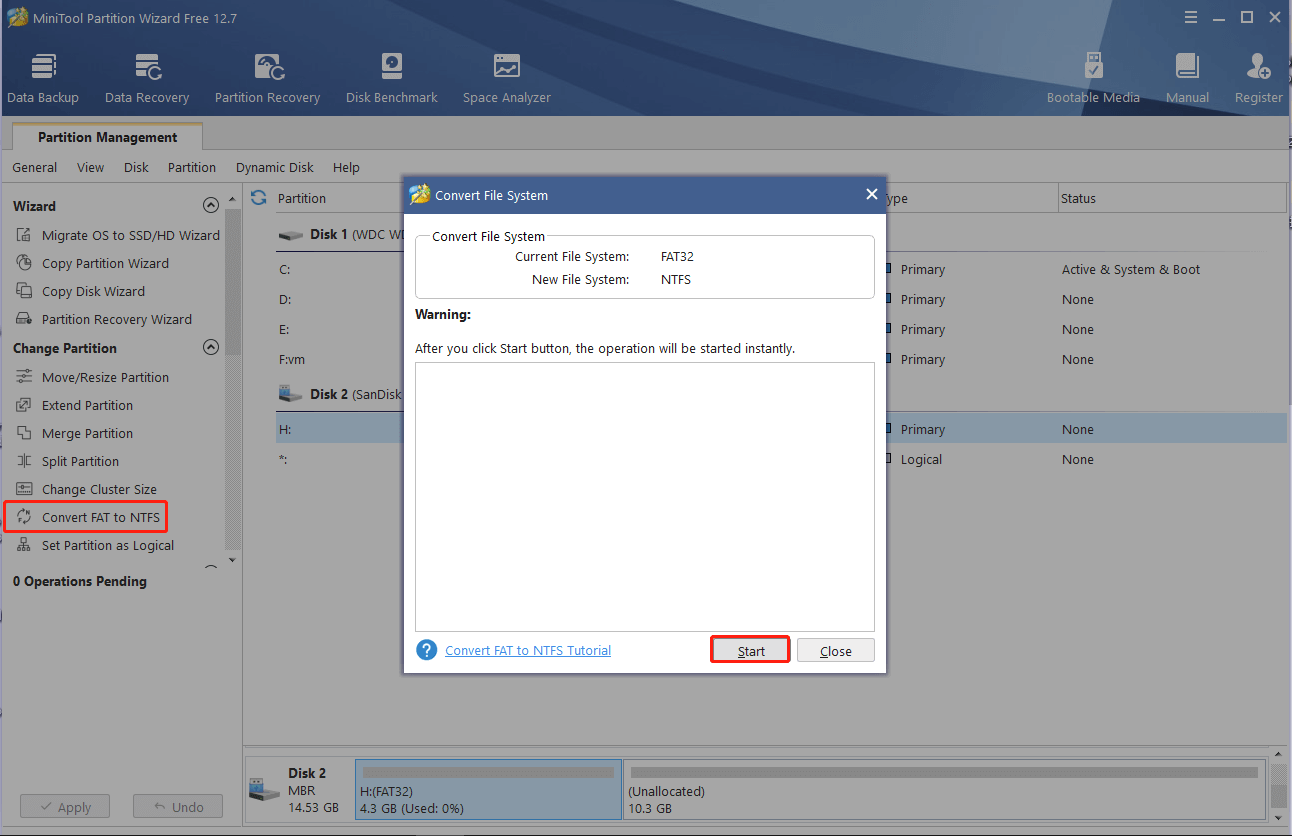Viewport: 1292px width, 836px height.
Task: Click "0 Operations Pending" label
Action: point(80,581)
